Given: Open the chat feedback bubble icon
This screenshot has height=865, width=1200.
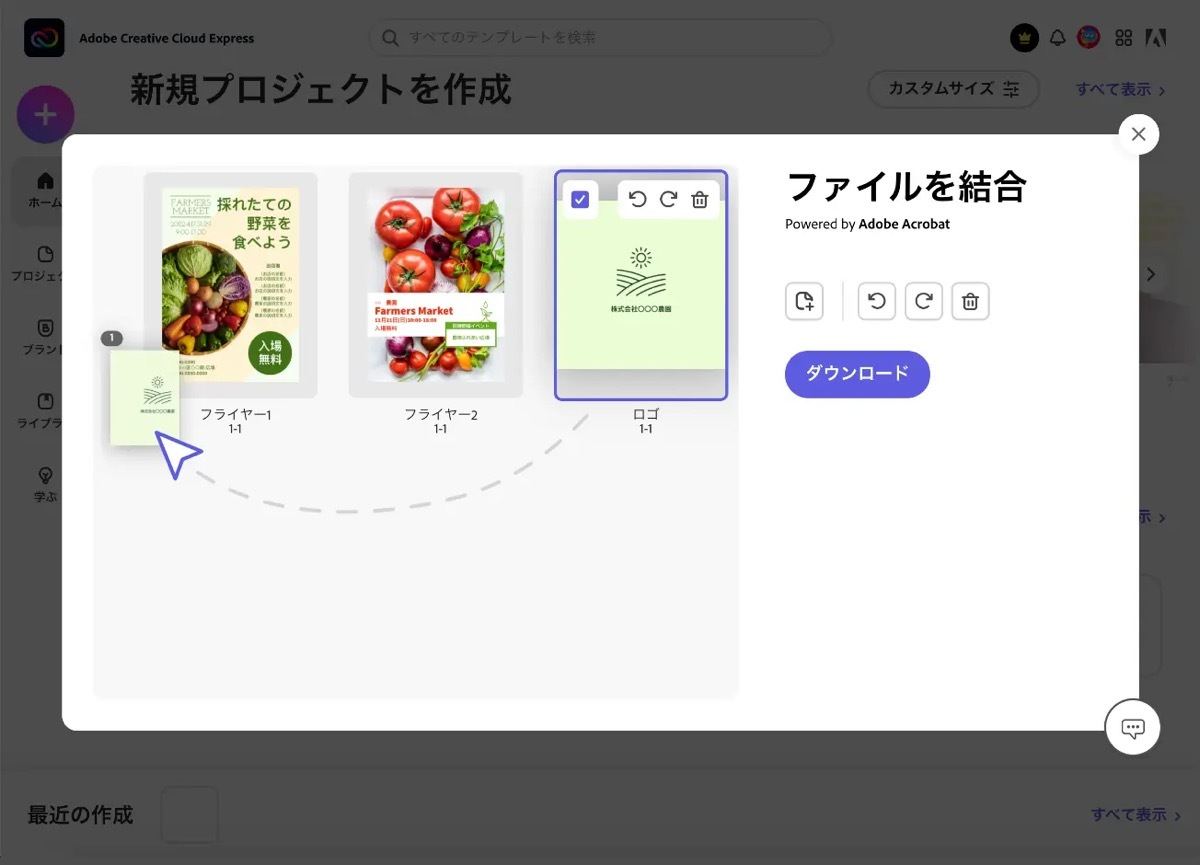Looking at the screenshot, I should [x=1133, y=728].
